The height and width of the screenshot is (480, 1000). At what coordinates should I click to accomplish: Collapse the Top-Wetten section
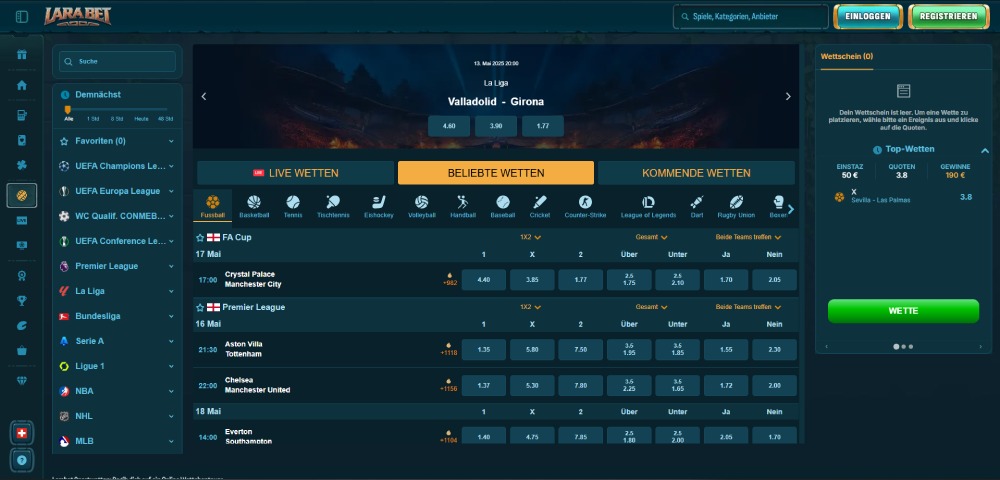coord(984,150)
